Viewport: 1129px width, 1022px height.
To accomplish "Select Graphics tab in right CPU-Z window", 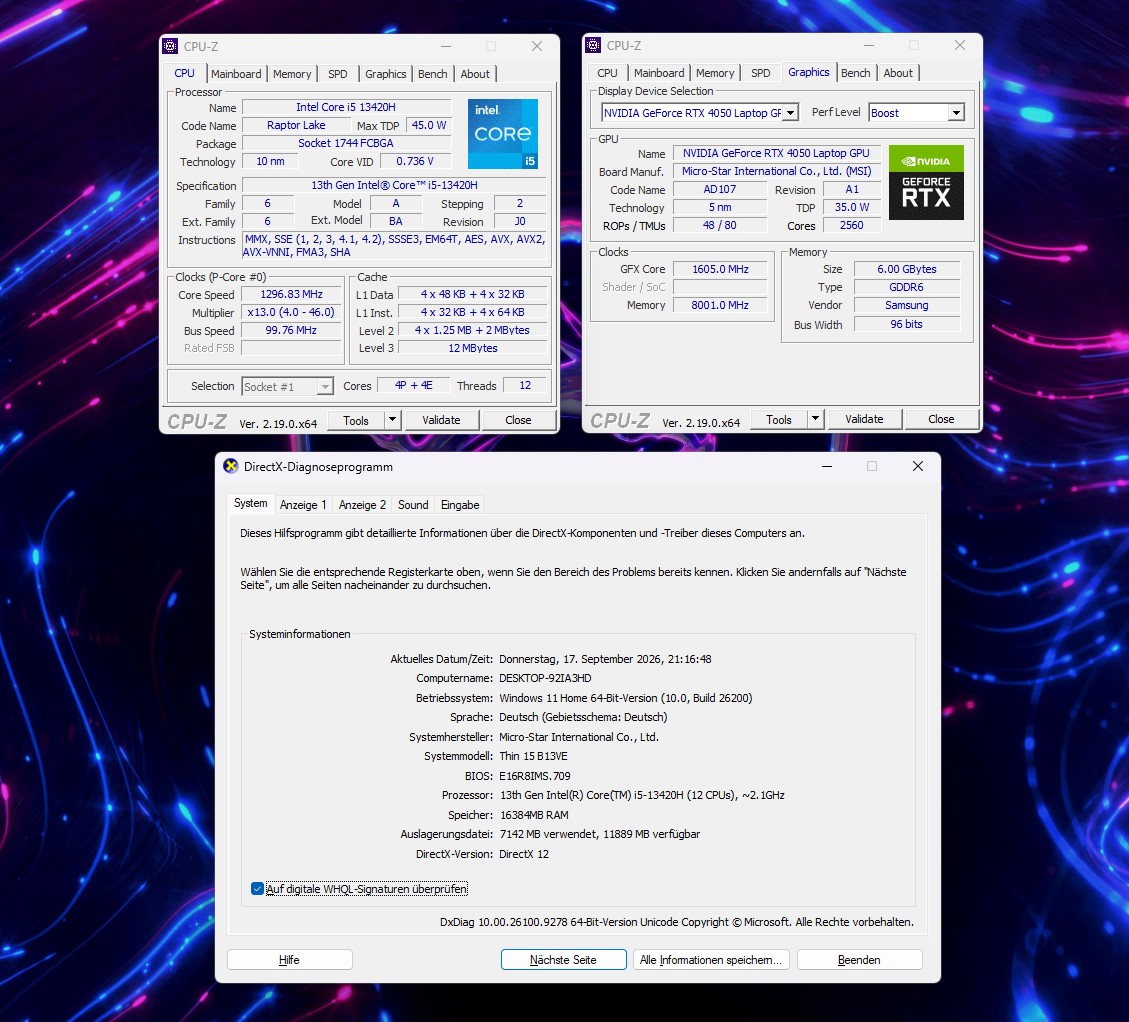I will click(x=809, y=72).
